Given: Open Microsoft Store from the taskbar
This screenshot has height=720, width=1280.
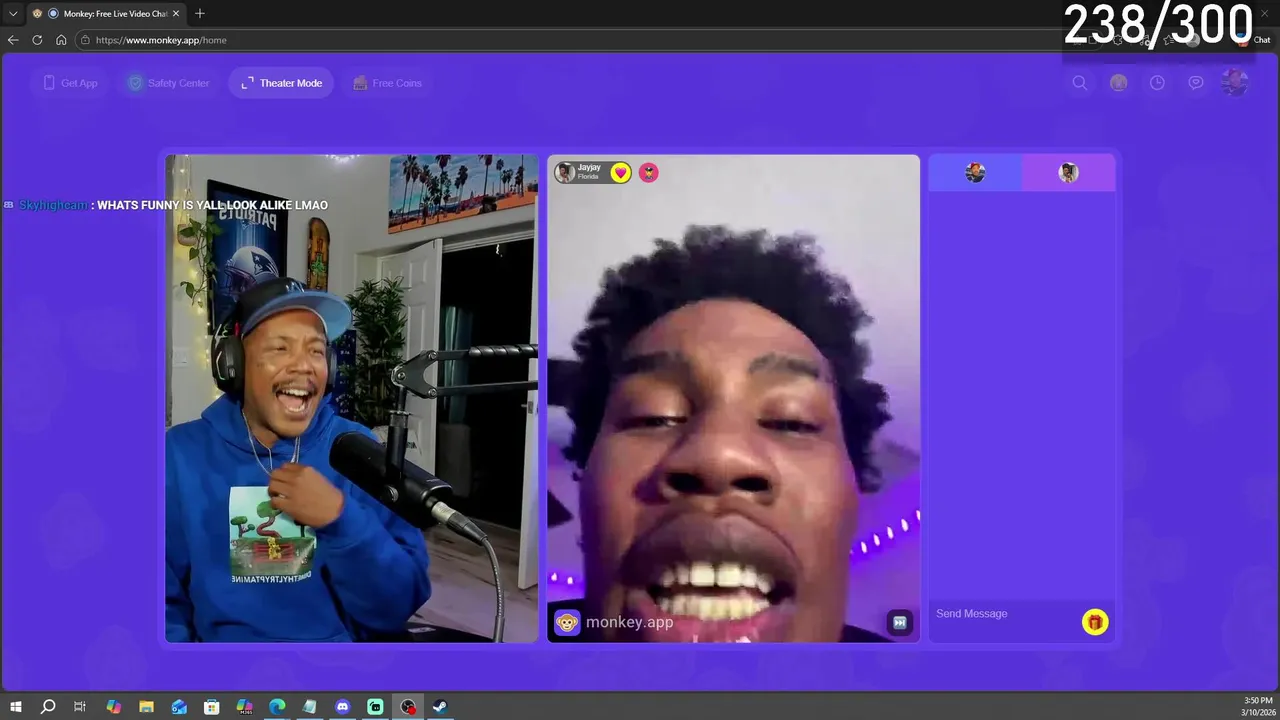Looking at the screenshot, I should click(212, 707).
